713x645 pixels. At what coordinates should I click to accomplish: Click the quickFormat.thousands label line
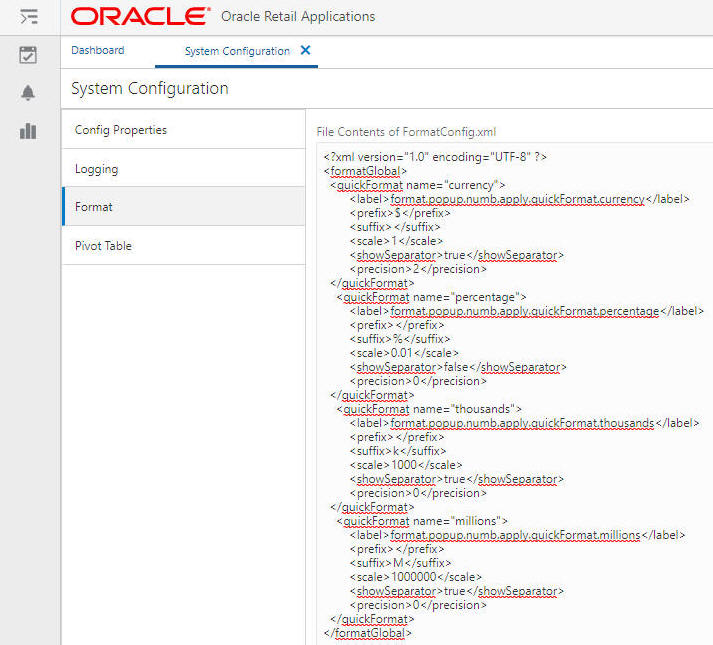524,423
